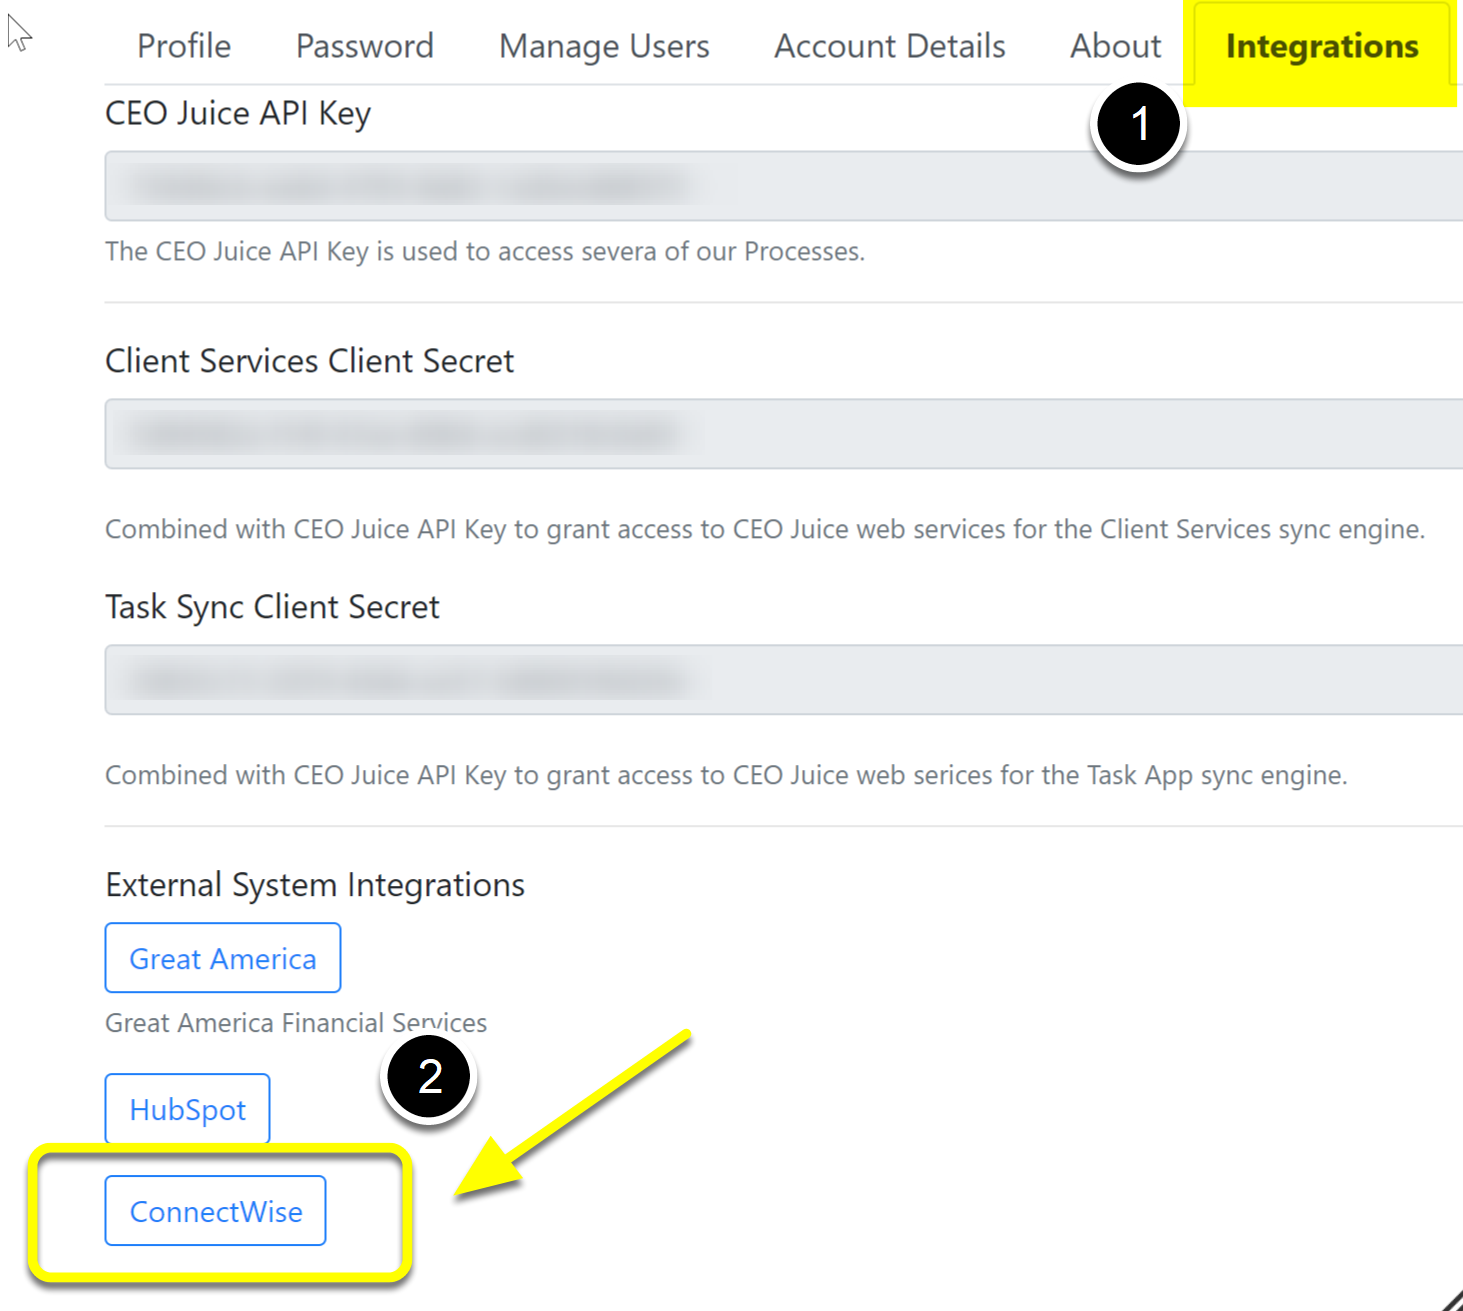Go to Manage Users tab
The height and width of the screenshot is (1311, 1463).
click(604, 46)
